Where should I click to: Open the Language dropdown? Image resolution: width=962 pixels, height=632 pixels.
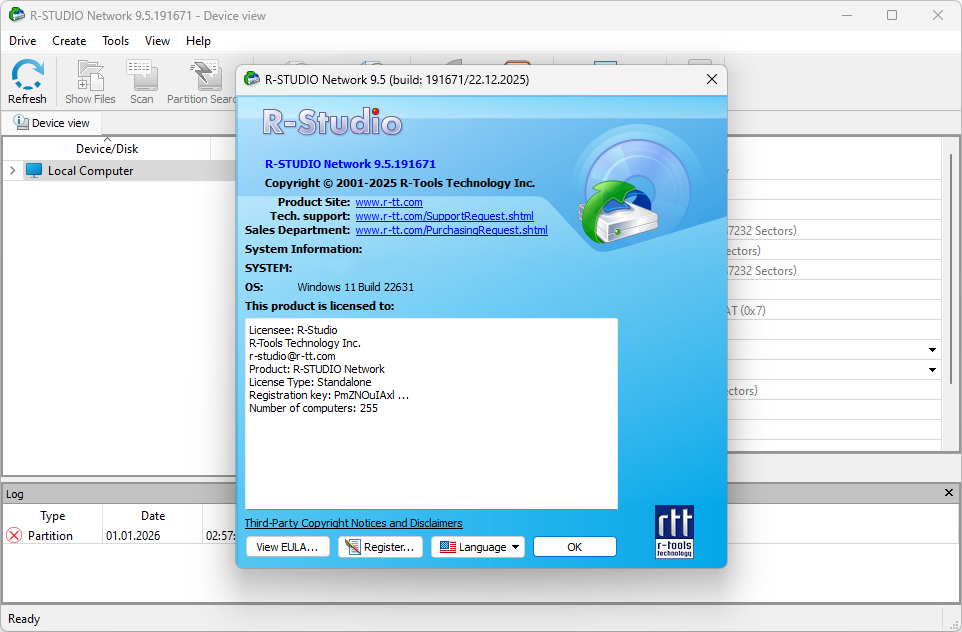(478, 547)
